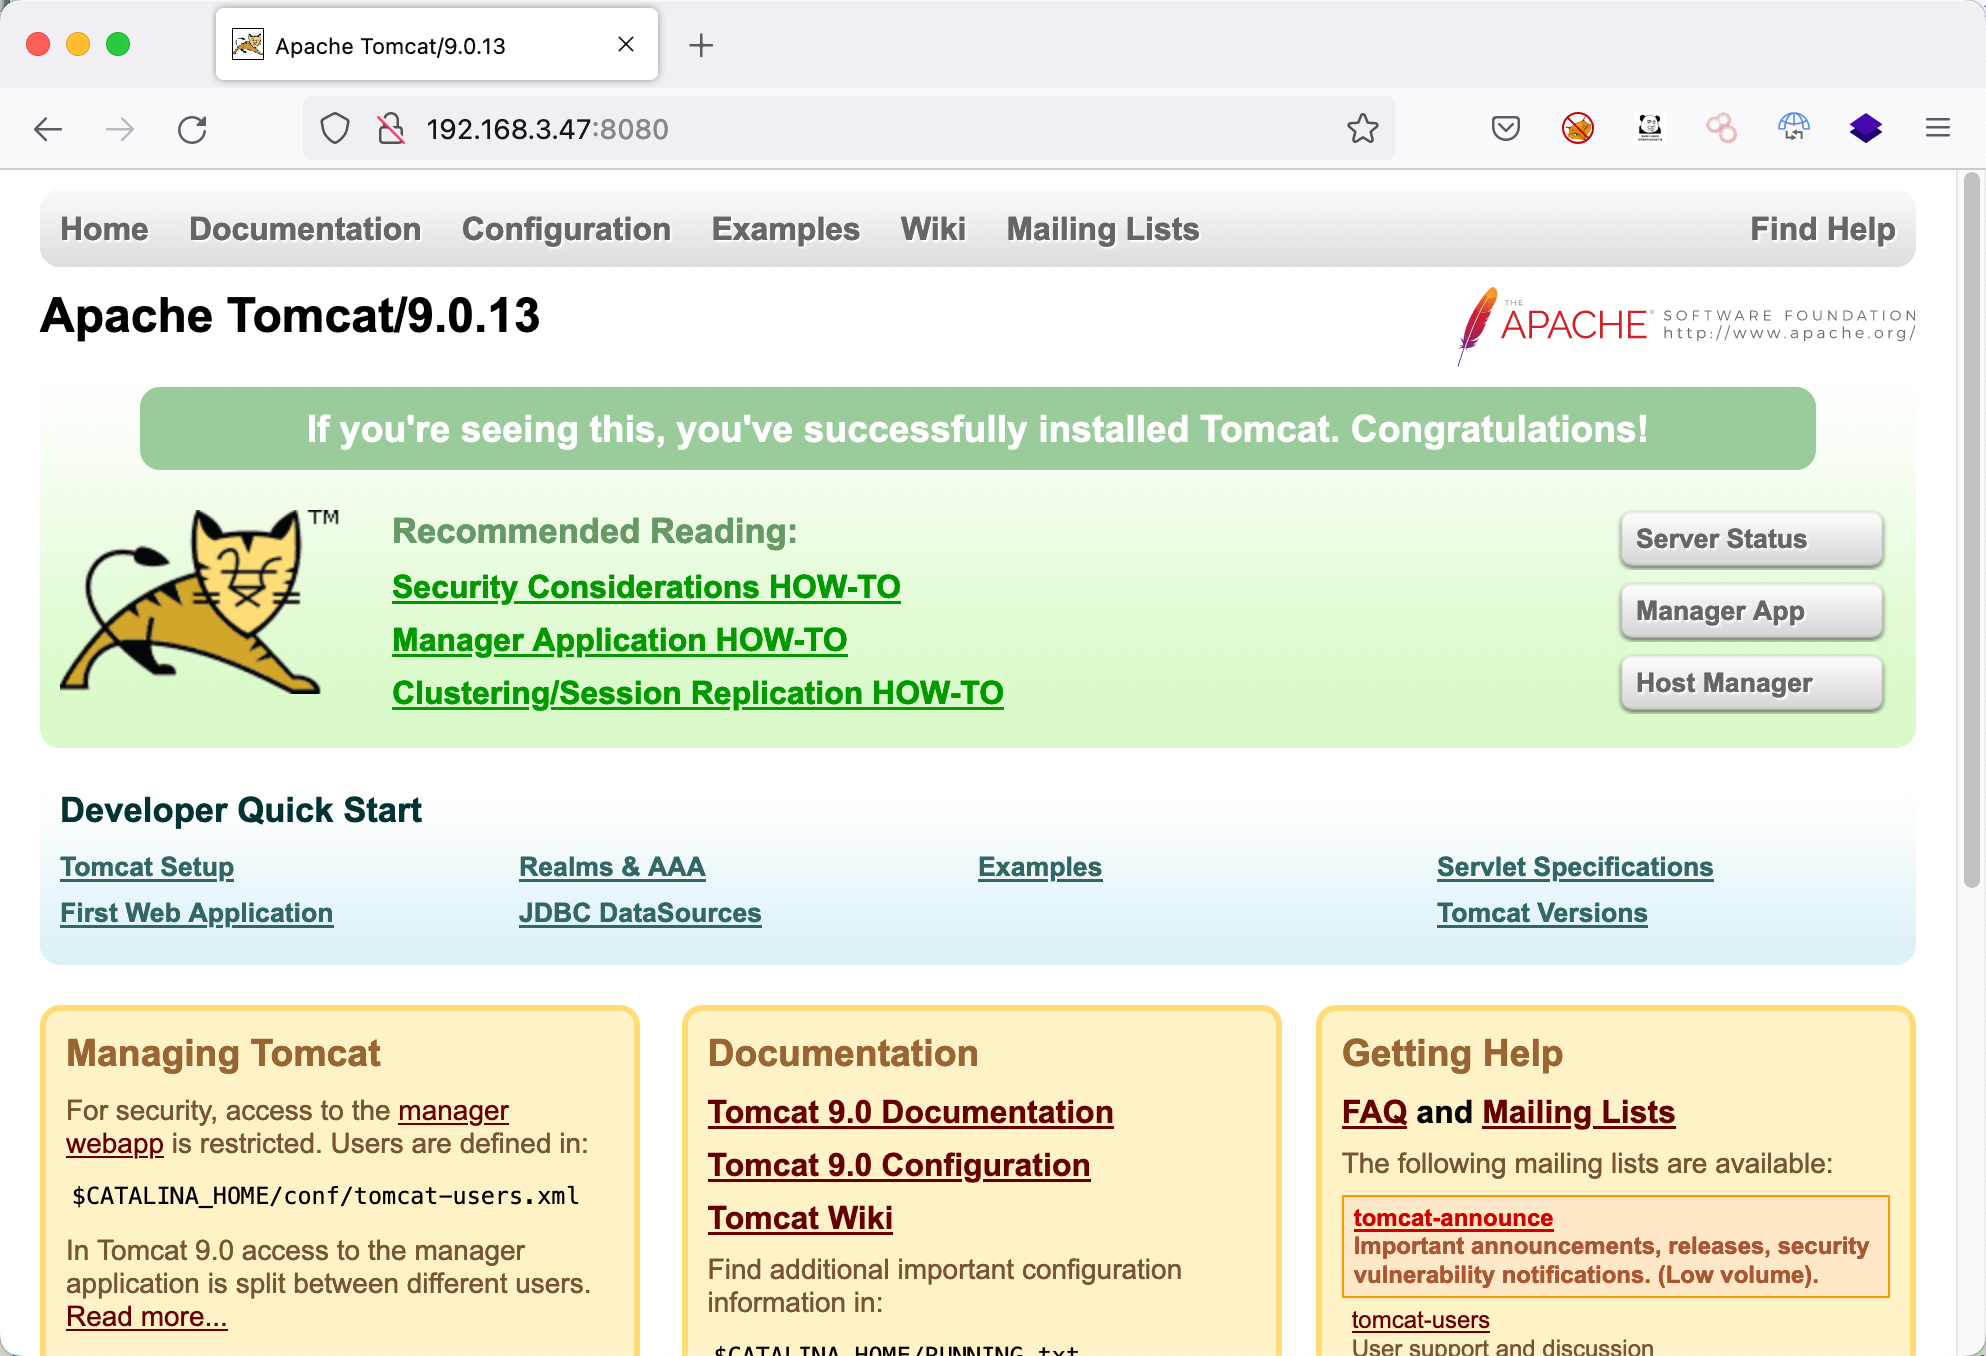Reload the Tomcat page

[x=192, y=129]
